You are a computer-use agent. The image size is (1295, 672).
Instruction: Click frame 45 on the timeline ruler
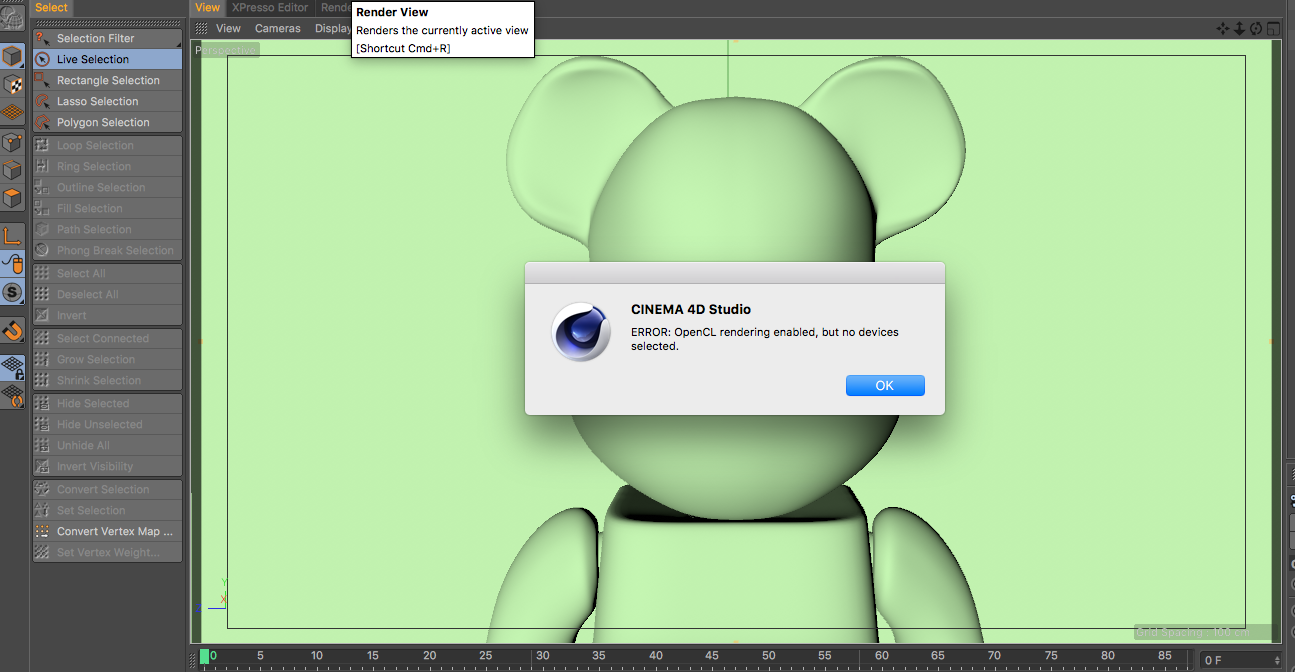click(712, 657)
